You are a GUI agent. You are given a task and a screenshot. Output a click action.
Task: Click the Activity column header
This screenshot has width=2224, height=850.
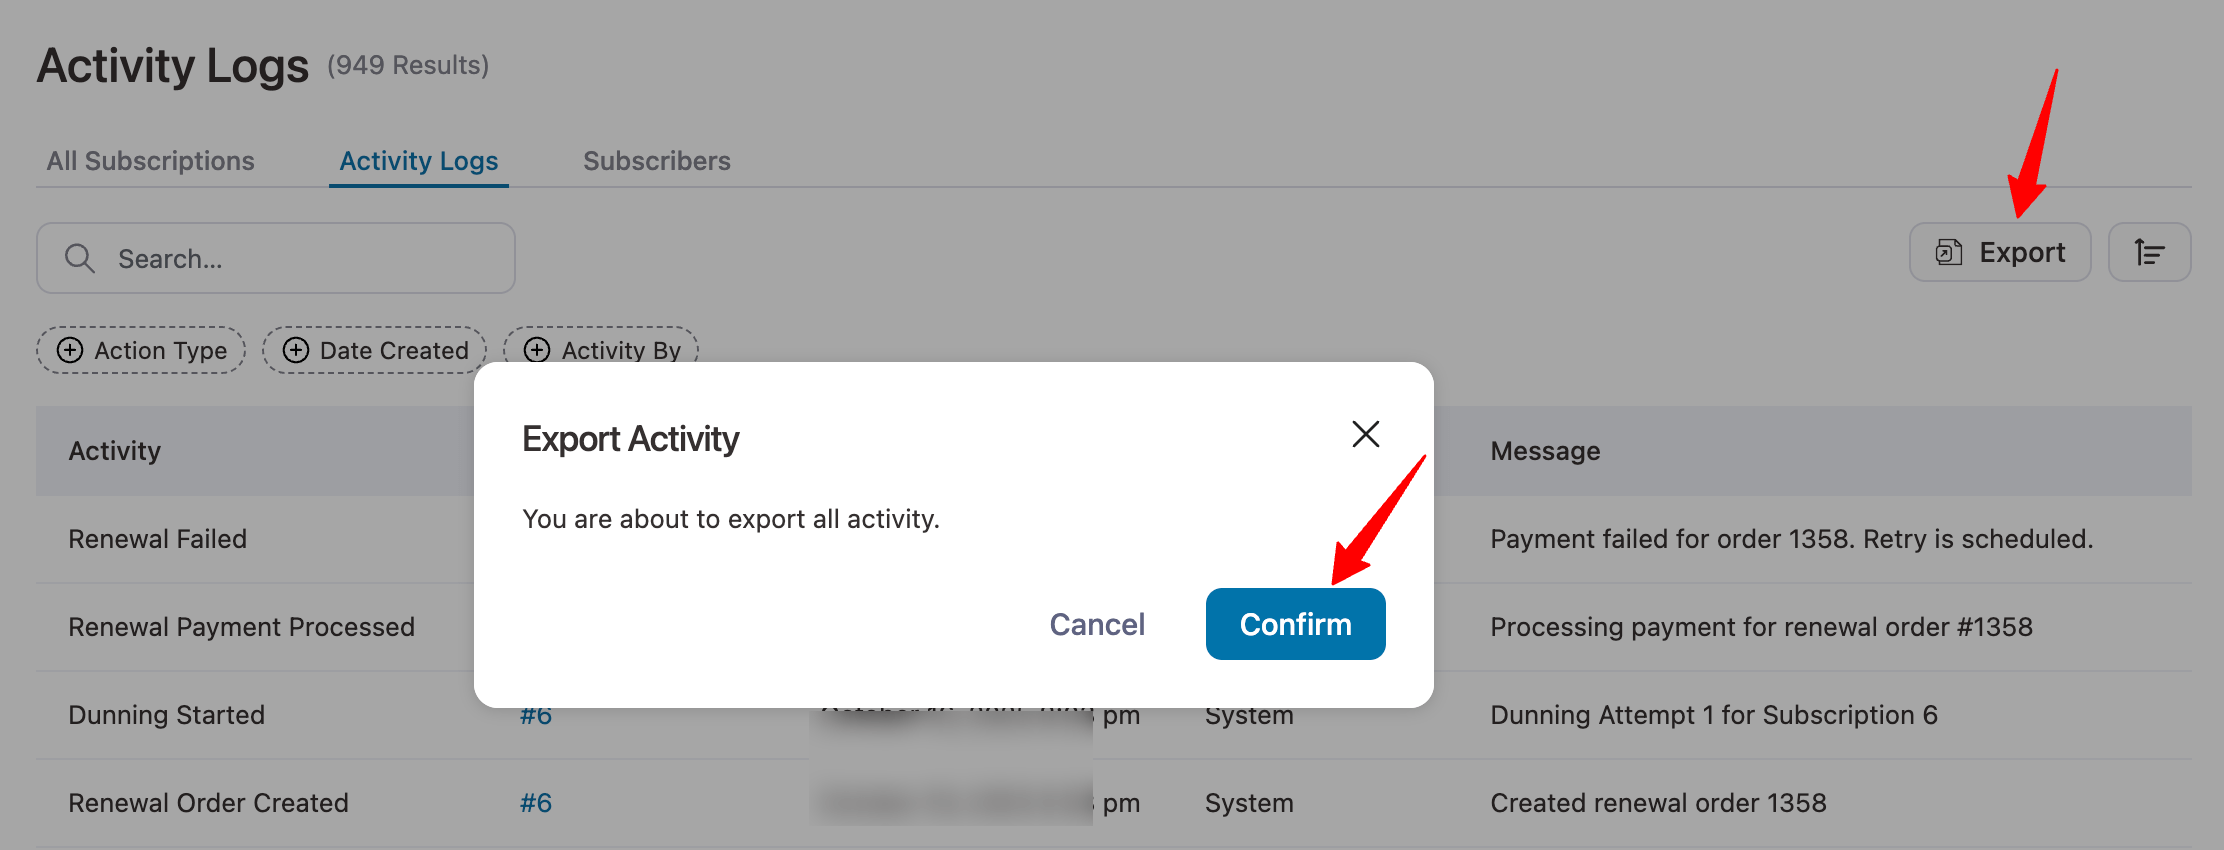[114, 450]
